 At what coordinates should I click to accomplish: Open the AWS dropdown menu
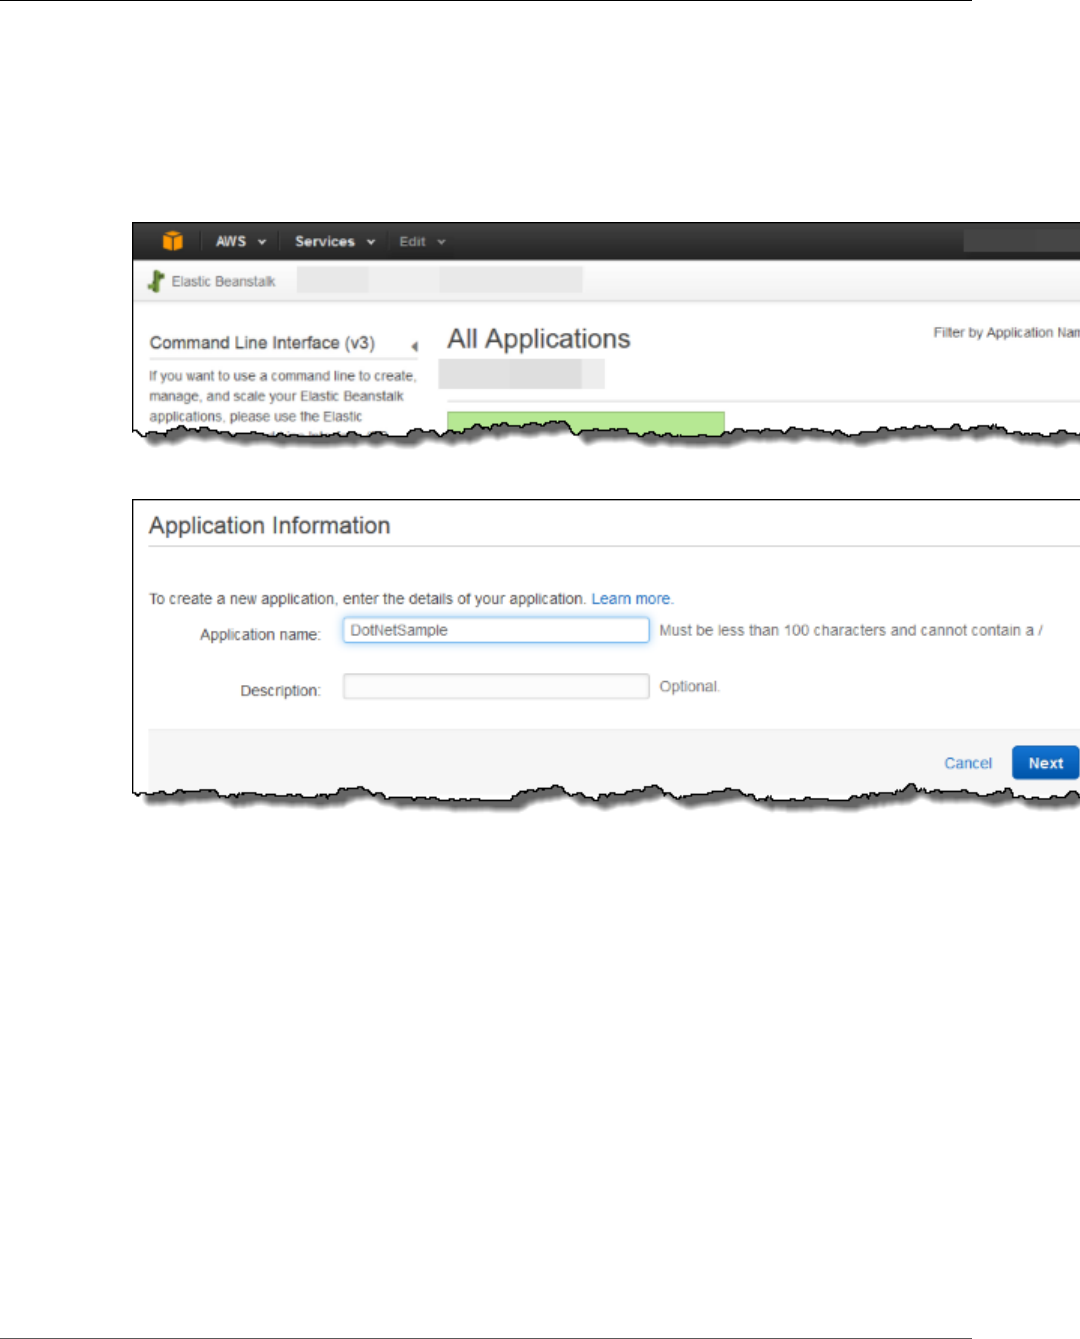[x=241, y=241]
